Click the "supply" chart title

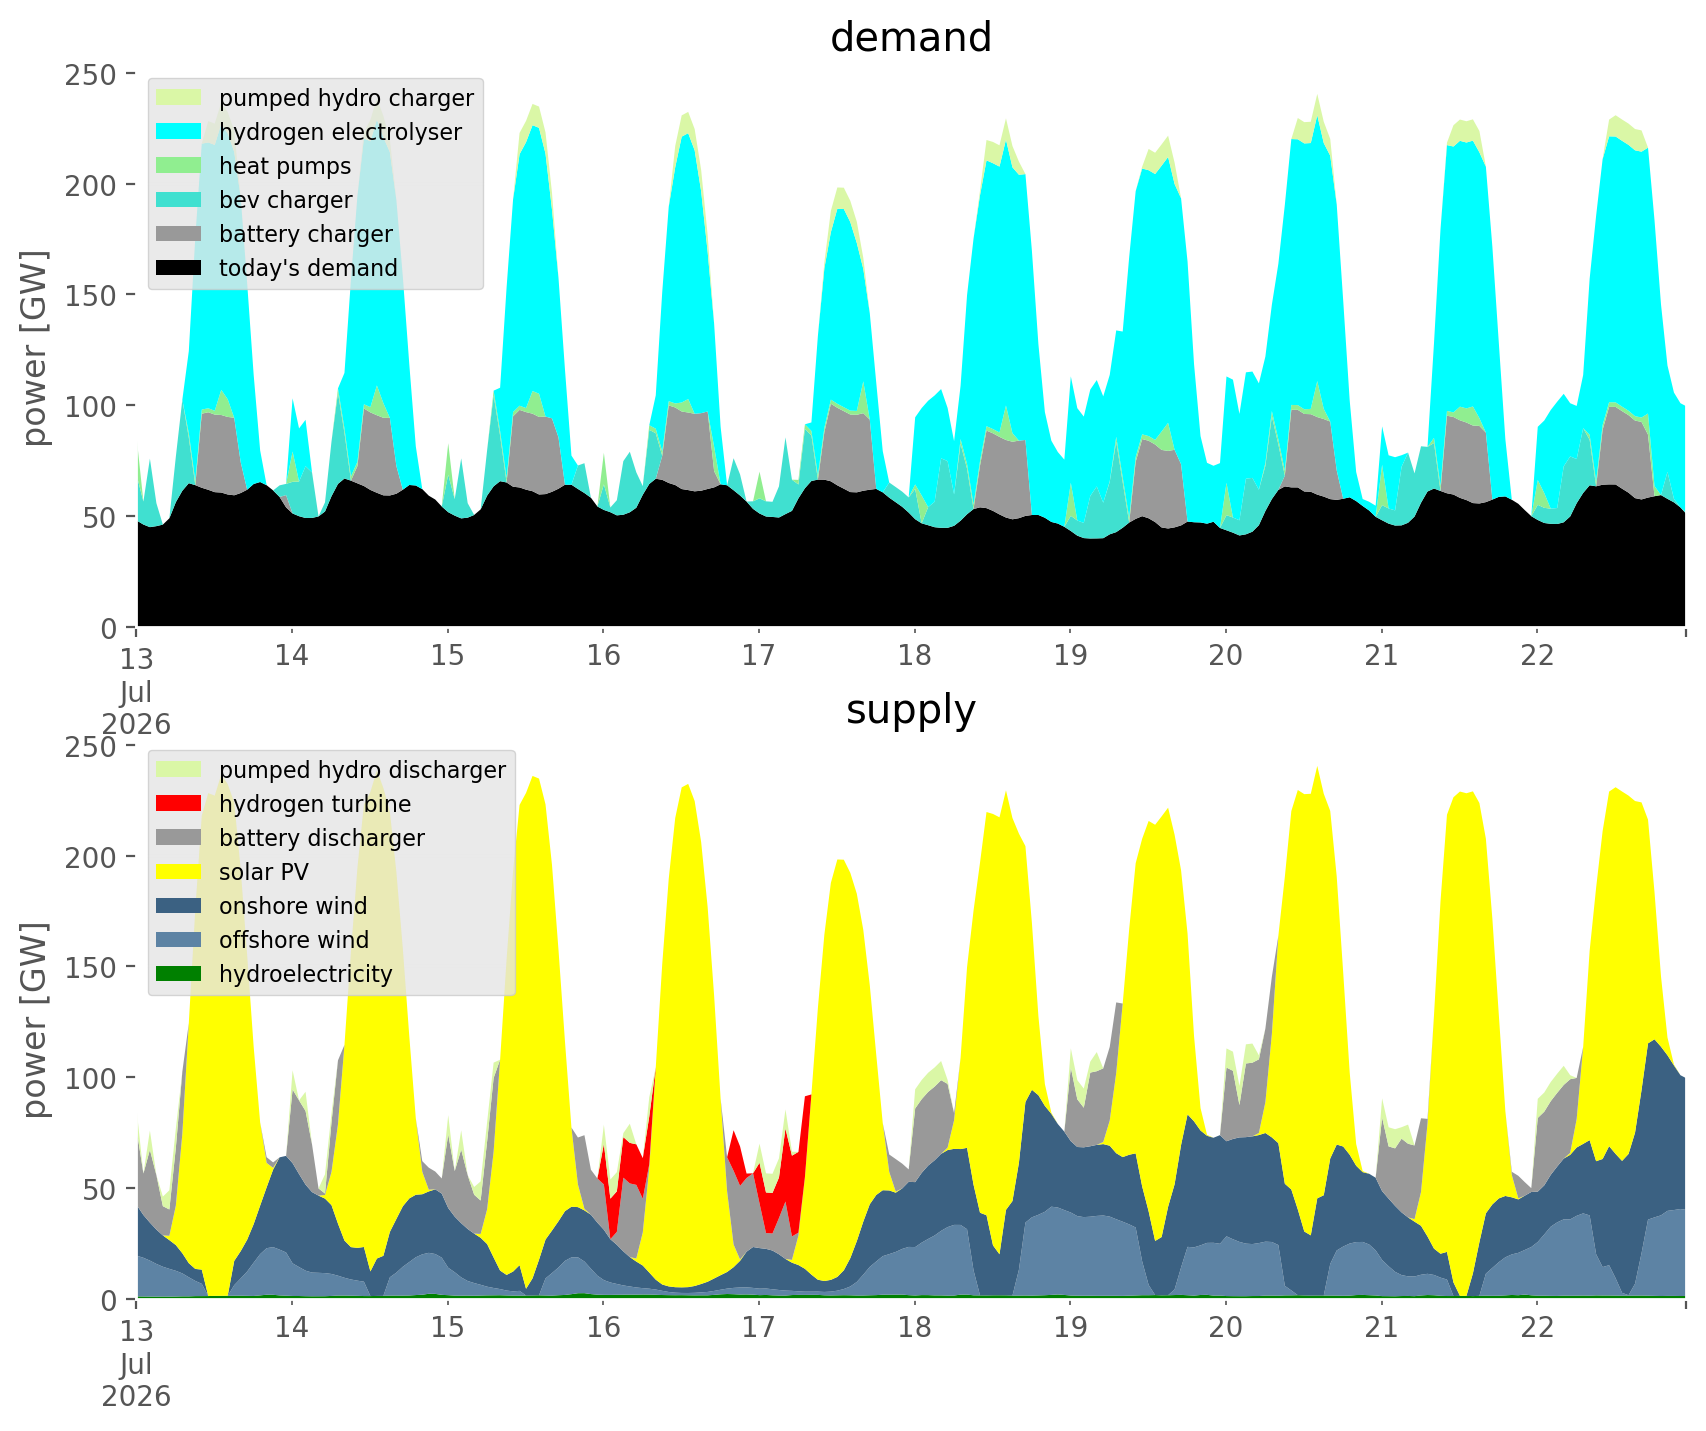911,710
